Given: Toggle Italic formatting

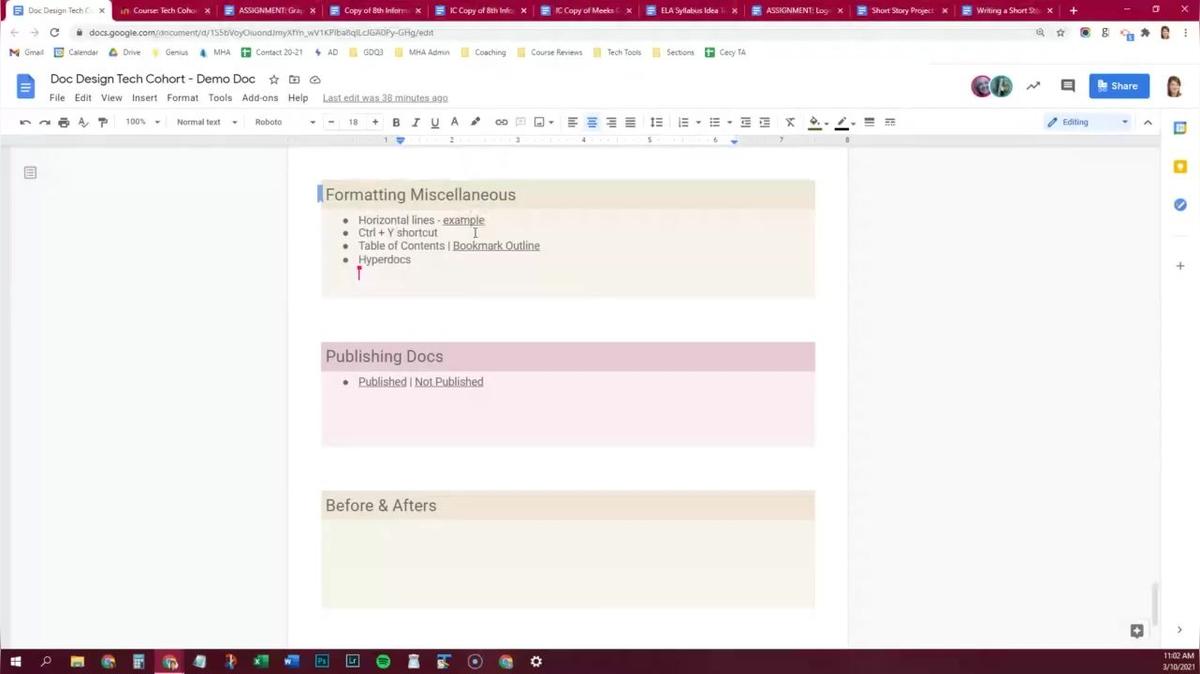Looking at the screenshot, I should point(415,122).
